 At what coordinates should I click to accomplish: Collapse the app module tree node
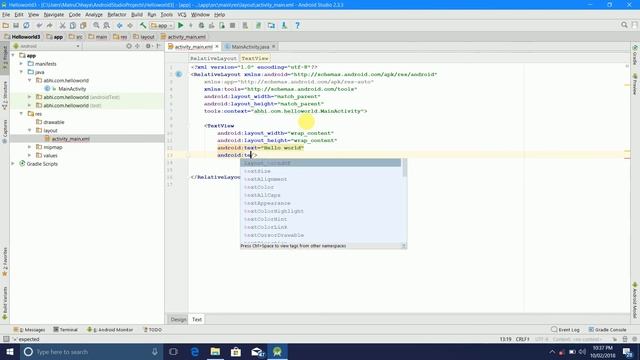click(13, 55)
